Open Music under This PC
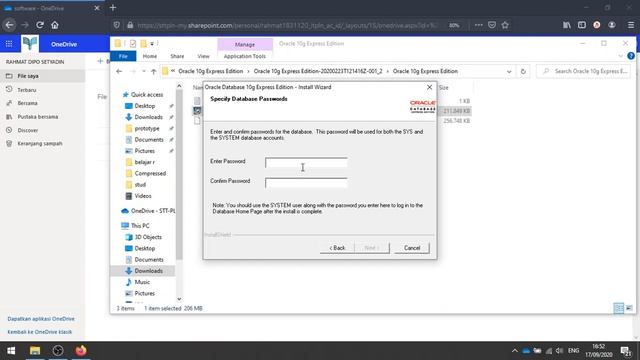The image size is (640, 360). coord(142,282)
